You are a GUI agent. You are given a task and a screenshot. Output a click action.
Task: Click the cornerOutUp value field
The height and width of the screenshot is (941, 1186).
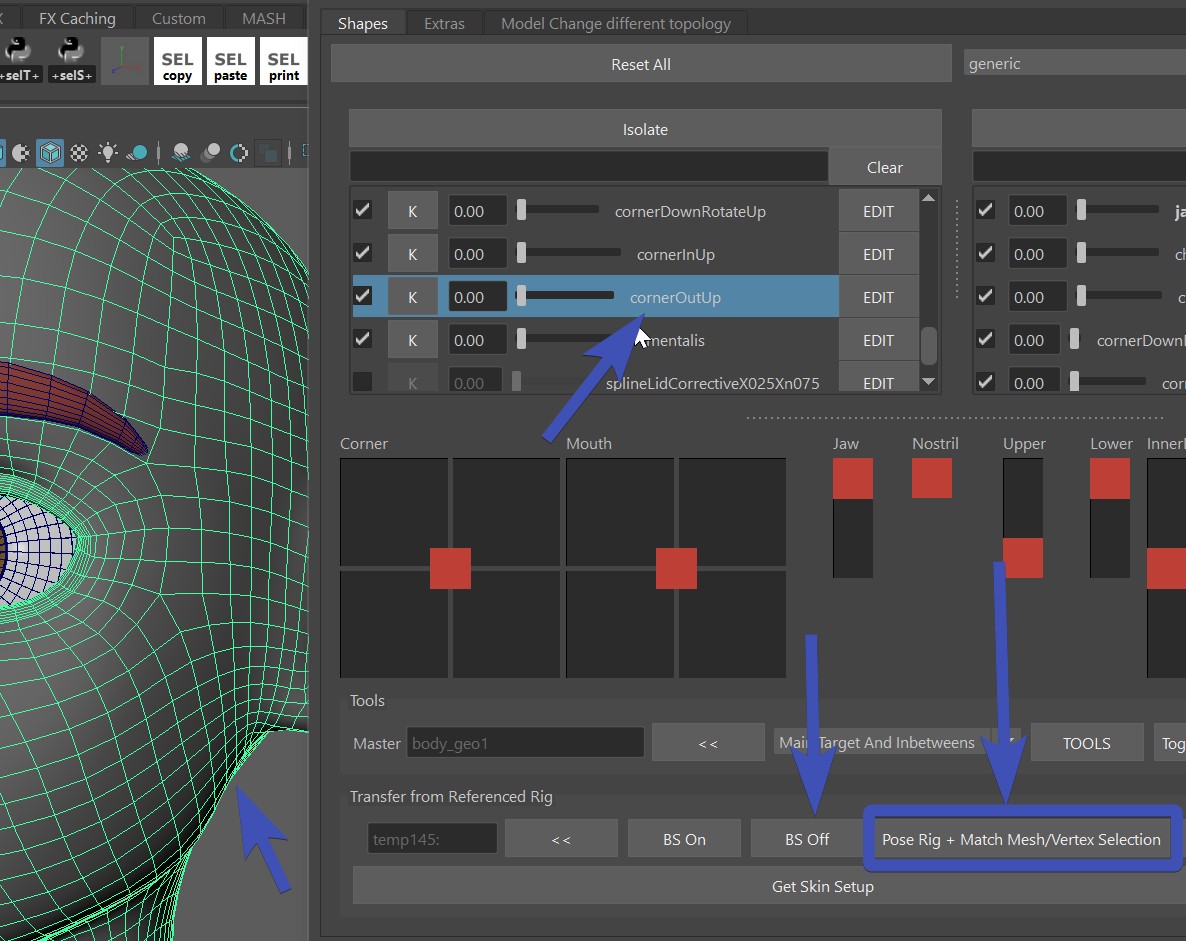477,297
